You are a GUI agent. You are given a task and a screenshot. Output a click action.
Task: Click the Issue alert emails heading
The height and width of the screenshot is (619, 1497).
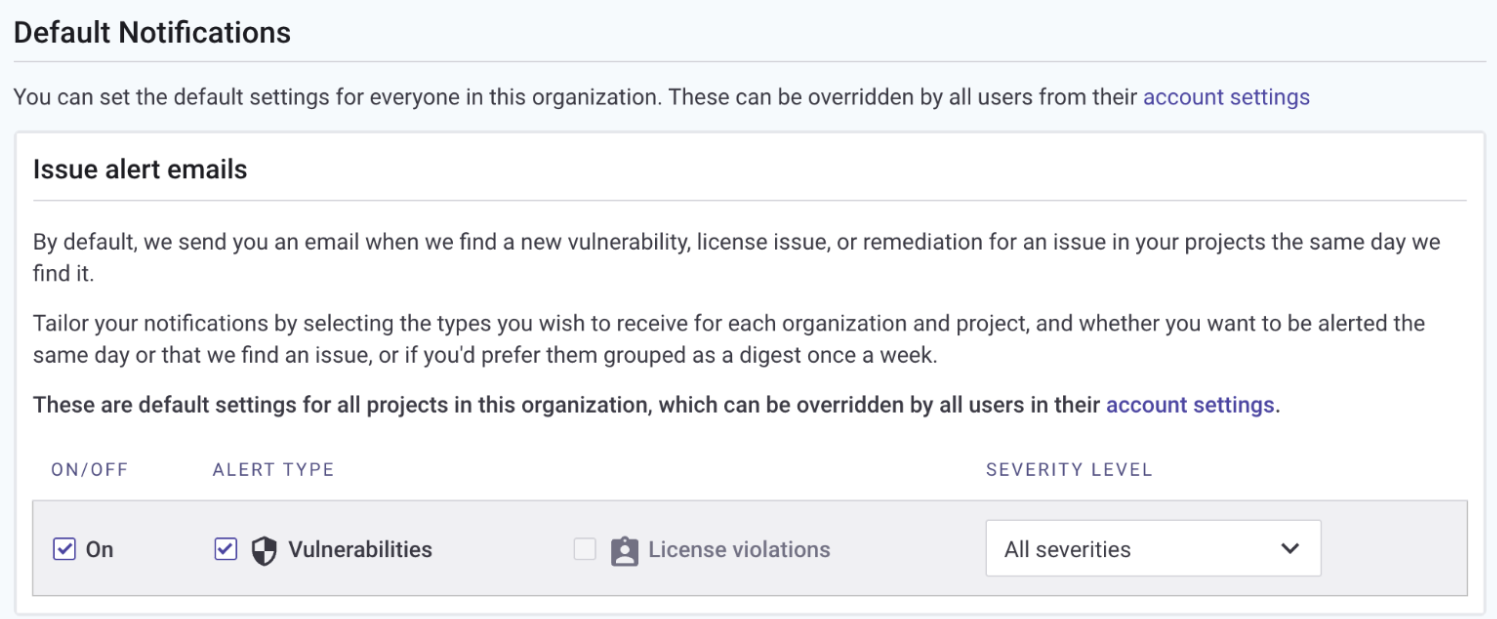click(140, 169)
